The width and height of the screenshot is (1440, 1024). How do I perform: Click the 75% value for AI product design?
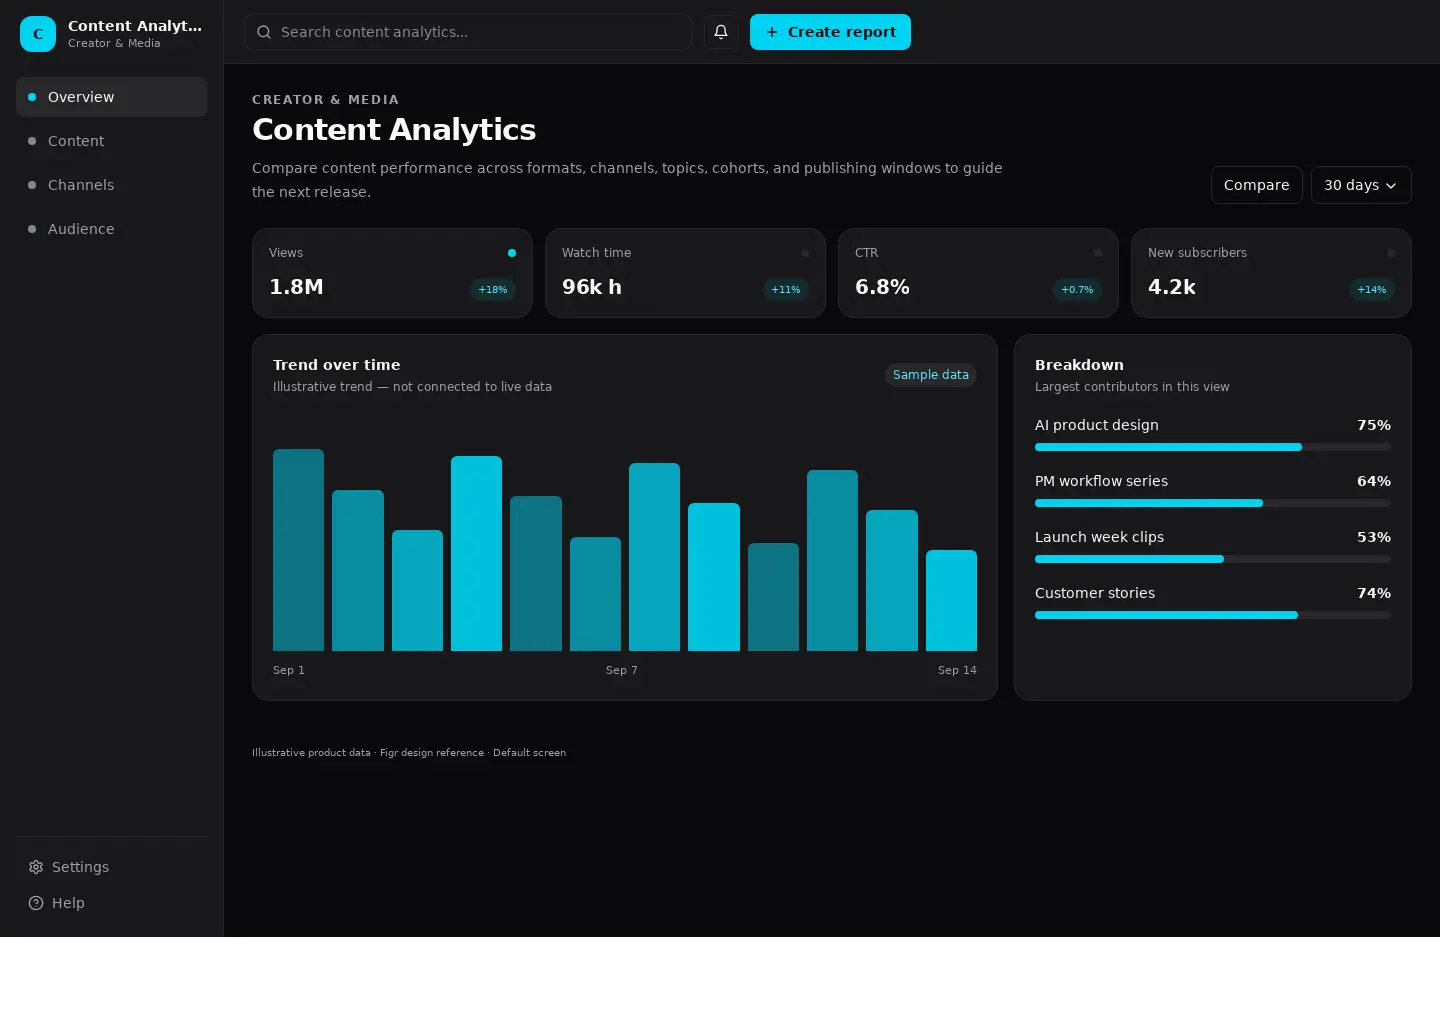1374,425
